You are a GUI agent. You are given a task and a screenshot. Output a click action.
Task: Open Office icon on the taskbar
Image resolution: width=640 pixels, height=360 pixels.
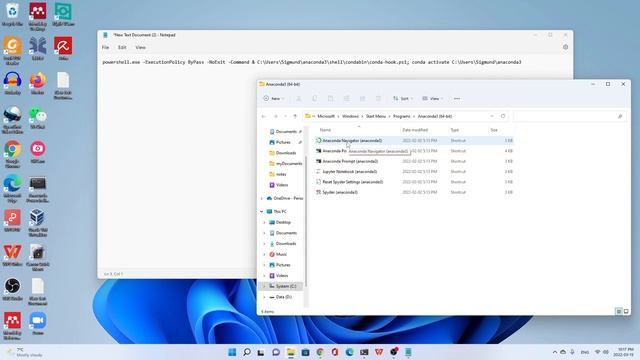tap(335, 352)
